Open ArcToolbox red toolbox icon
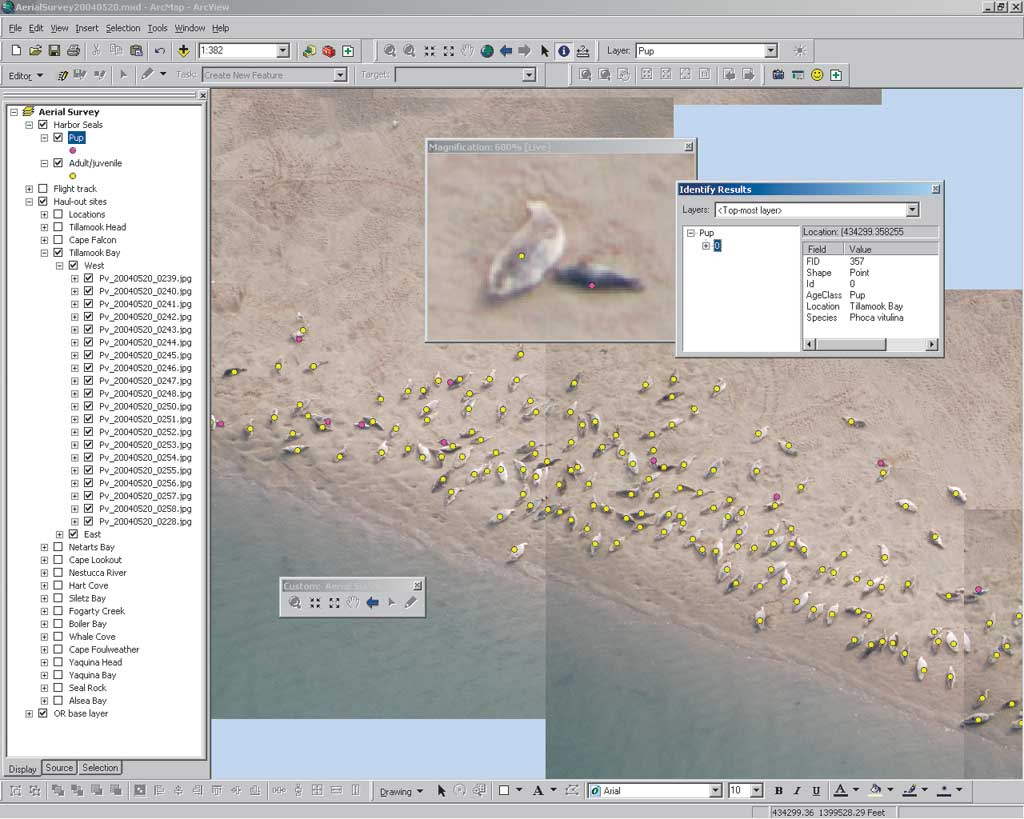The height and width of the screenshot is (819, 1024). pos(328,51)
